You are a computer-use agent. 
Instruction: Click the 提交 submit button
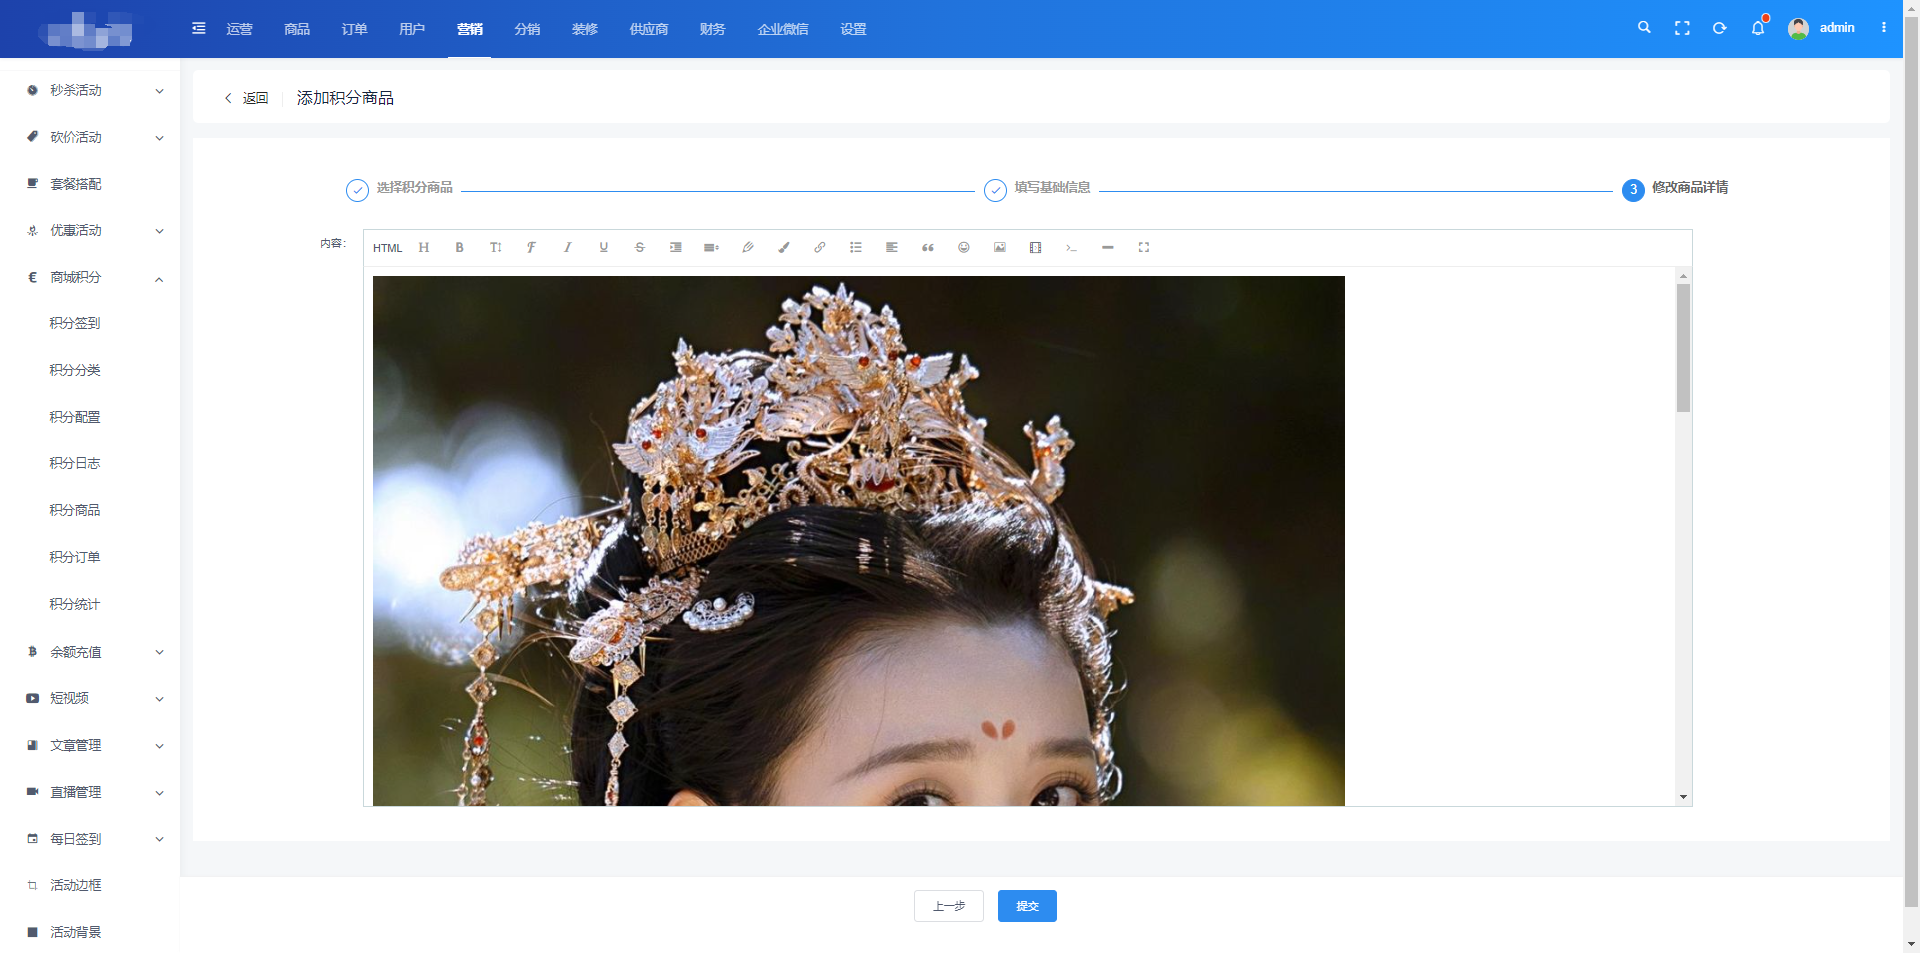[x=1027, y=906]
